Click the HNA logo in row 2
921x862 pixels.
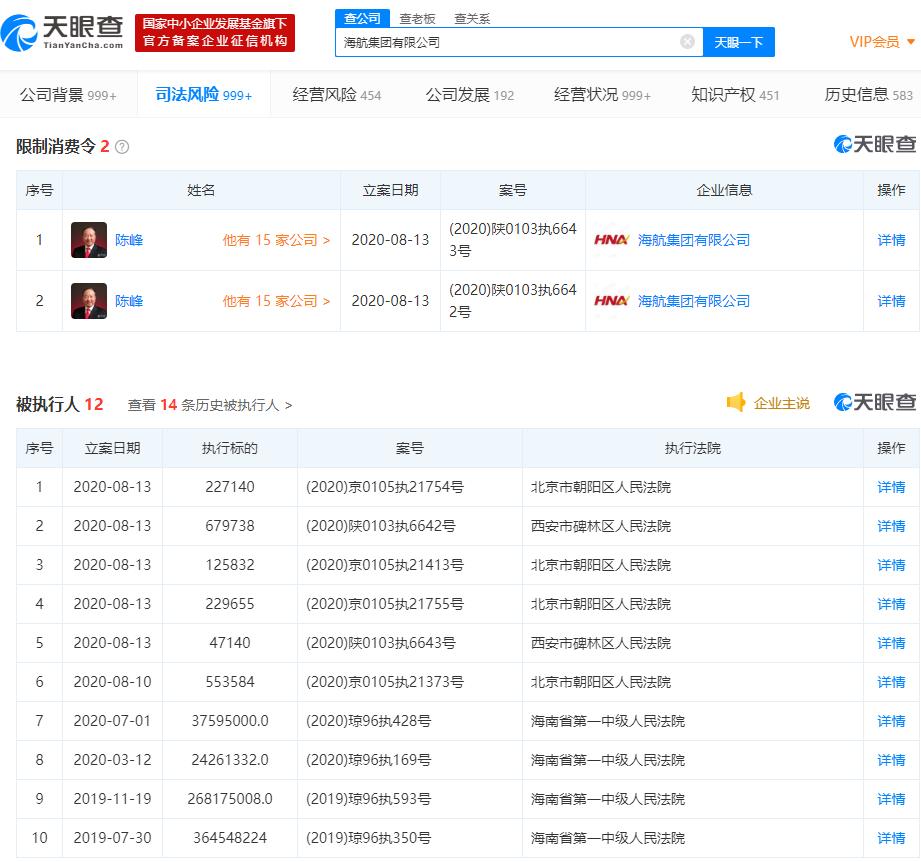click(x=611, y=301)
